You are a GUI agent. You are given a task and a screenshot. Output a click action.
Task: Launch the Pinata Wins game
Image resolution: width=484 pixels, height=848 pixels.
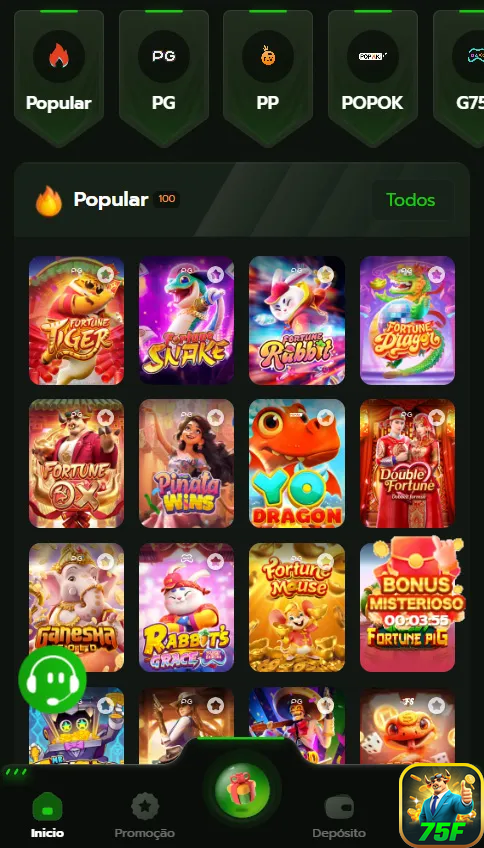[187, 463]
